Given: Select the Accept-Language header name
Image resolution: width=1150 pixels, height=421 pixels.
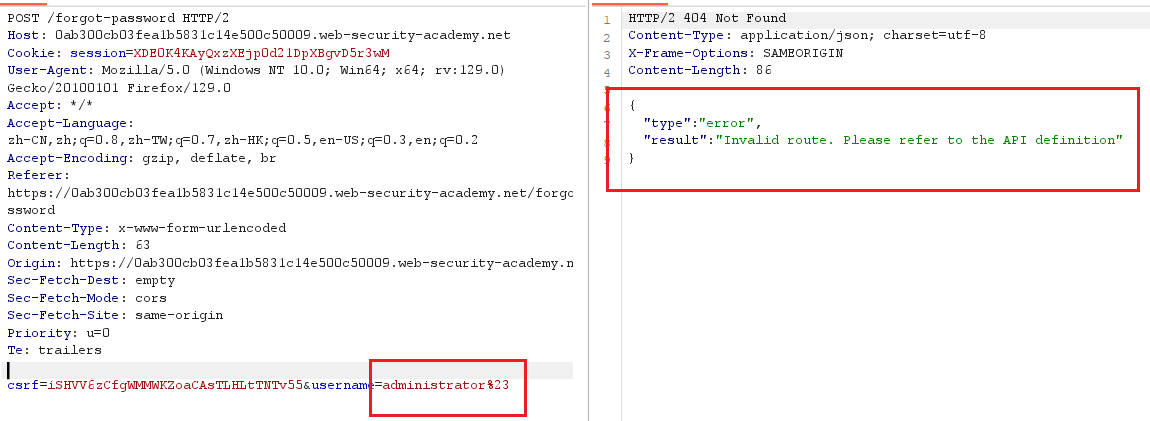Looking at the screenshot, I should tap(69, 122).
